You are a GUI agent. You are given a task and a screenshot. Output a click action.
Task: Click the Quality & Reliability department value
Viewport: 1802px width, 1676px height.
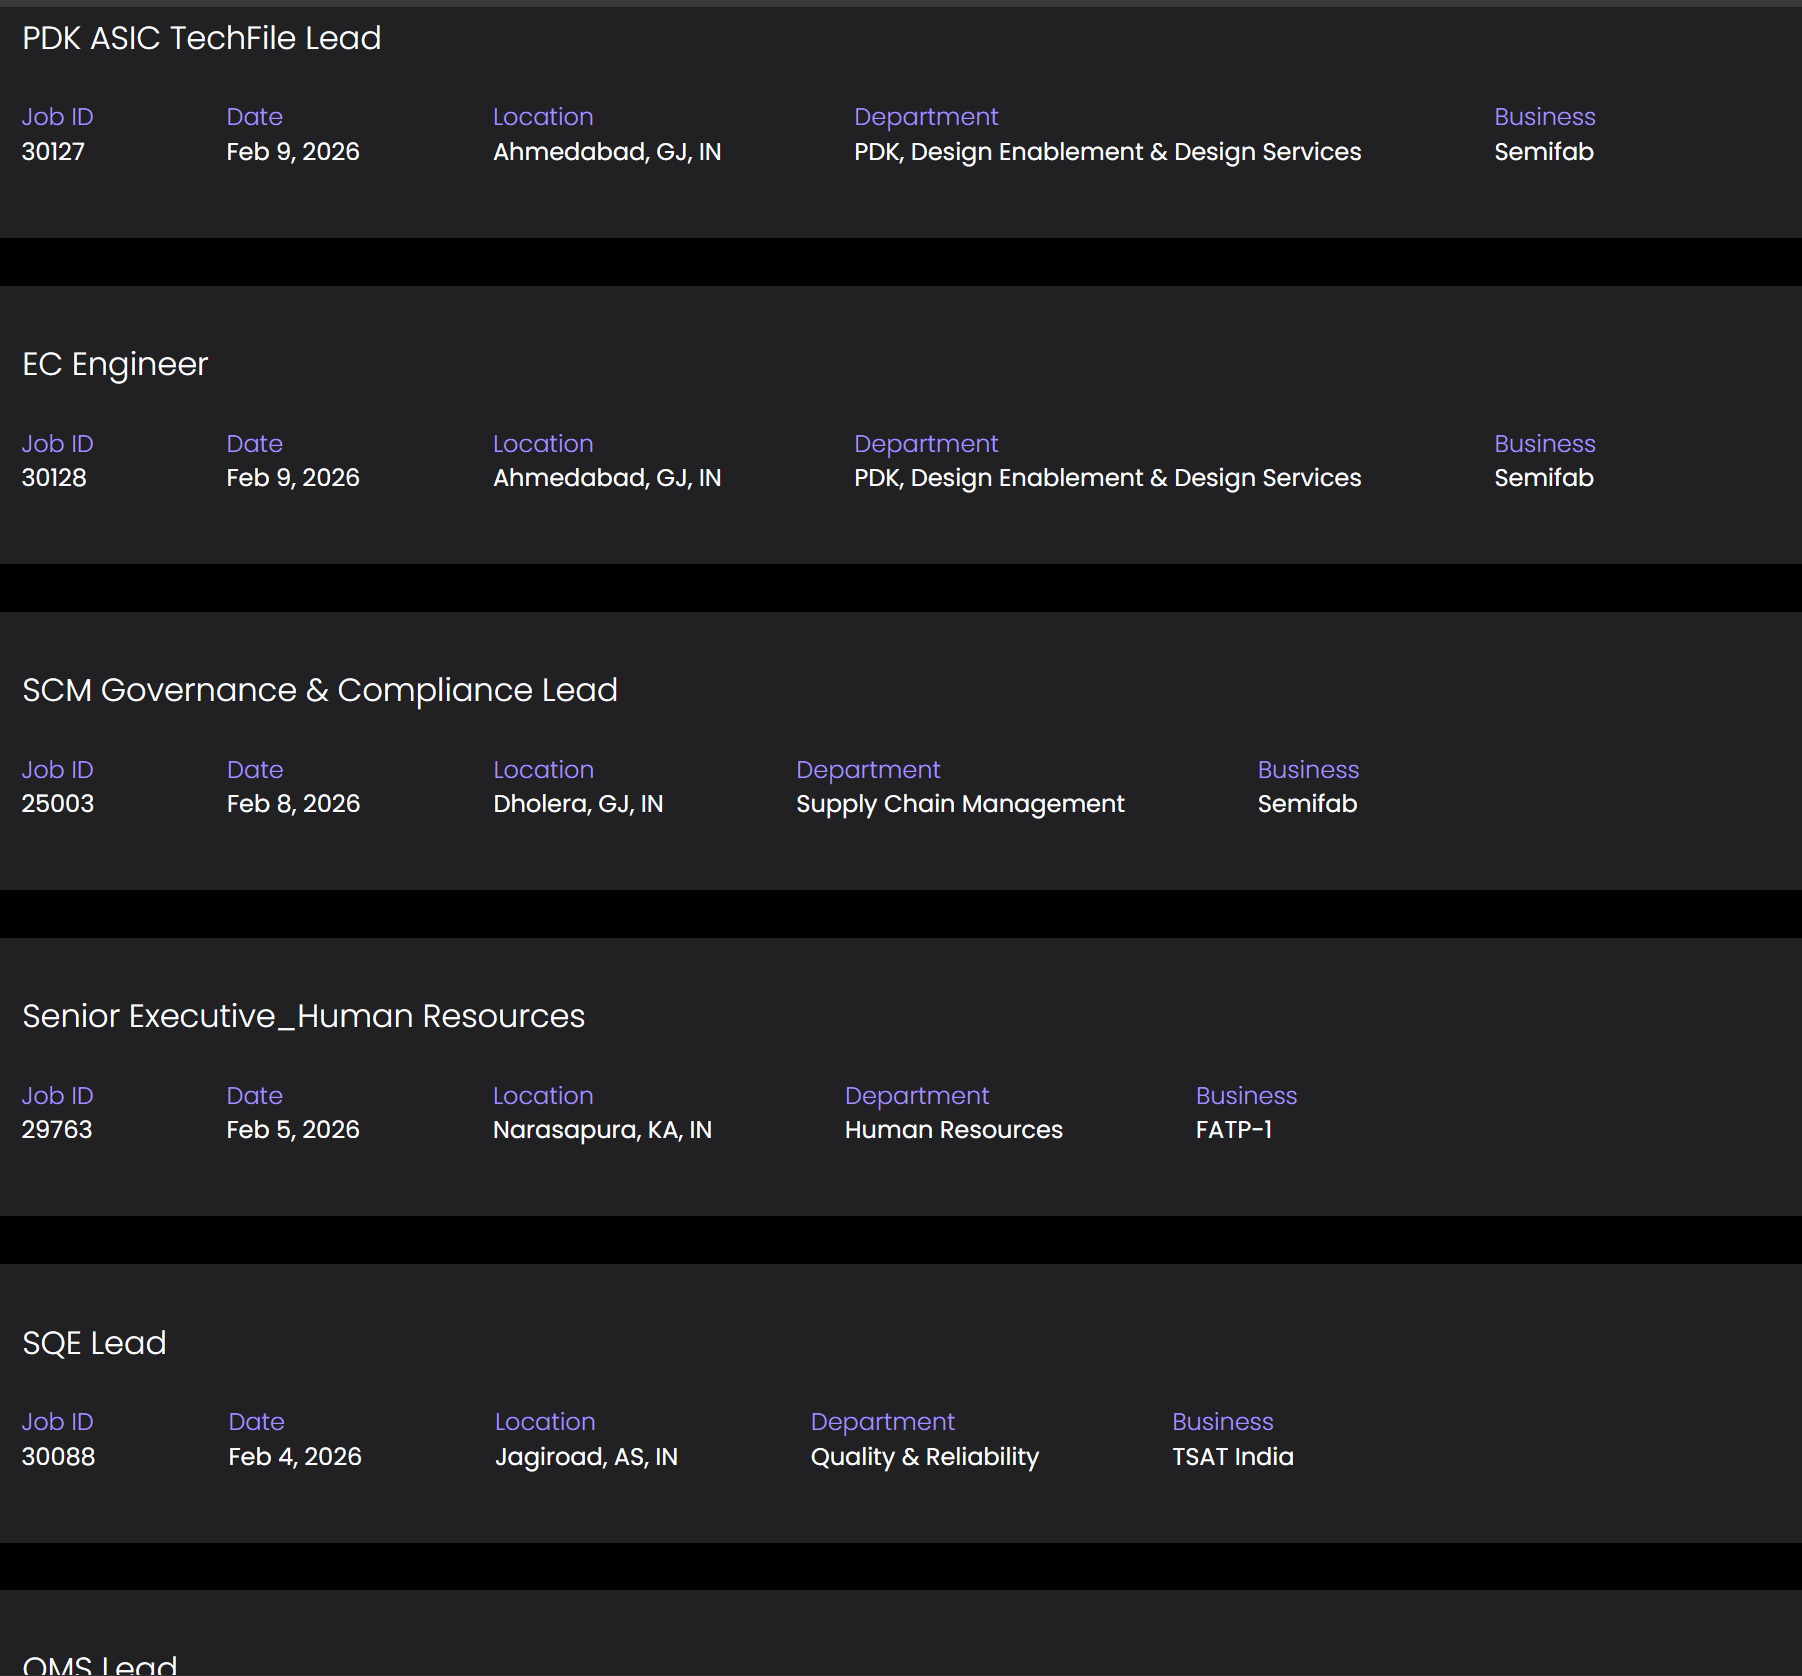click(x=925, y=1456)
